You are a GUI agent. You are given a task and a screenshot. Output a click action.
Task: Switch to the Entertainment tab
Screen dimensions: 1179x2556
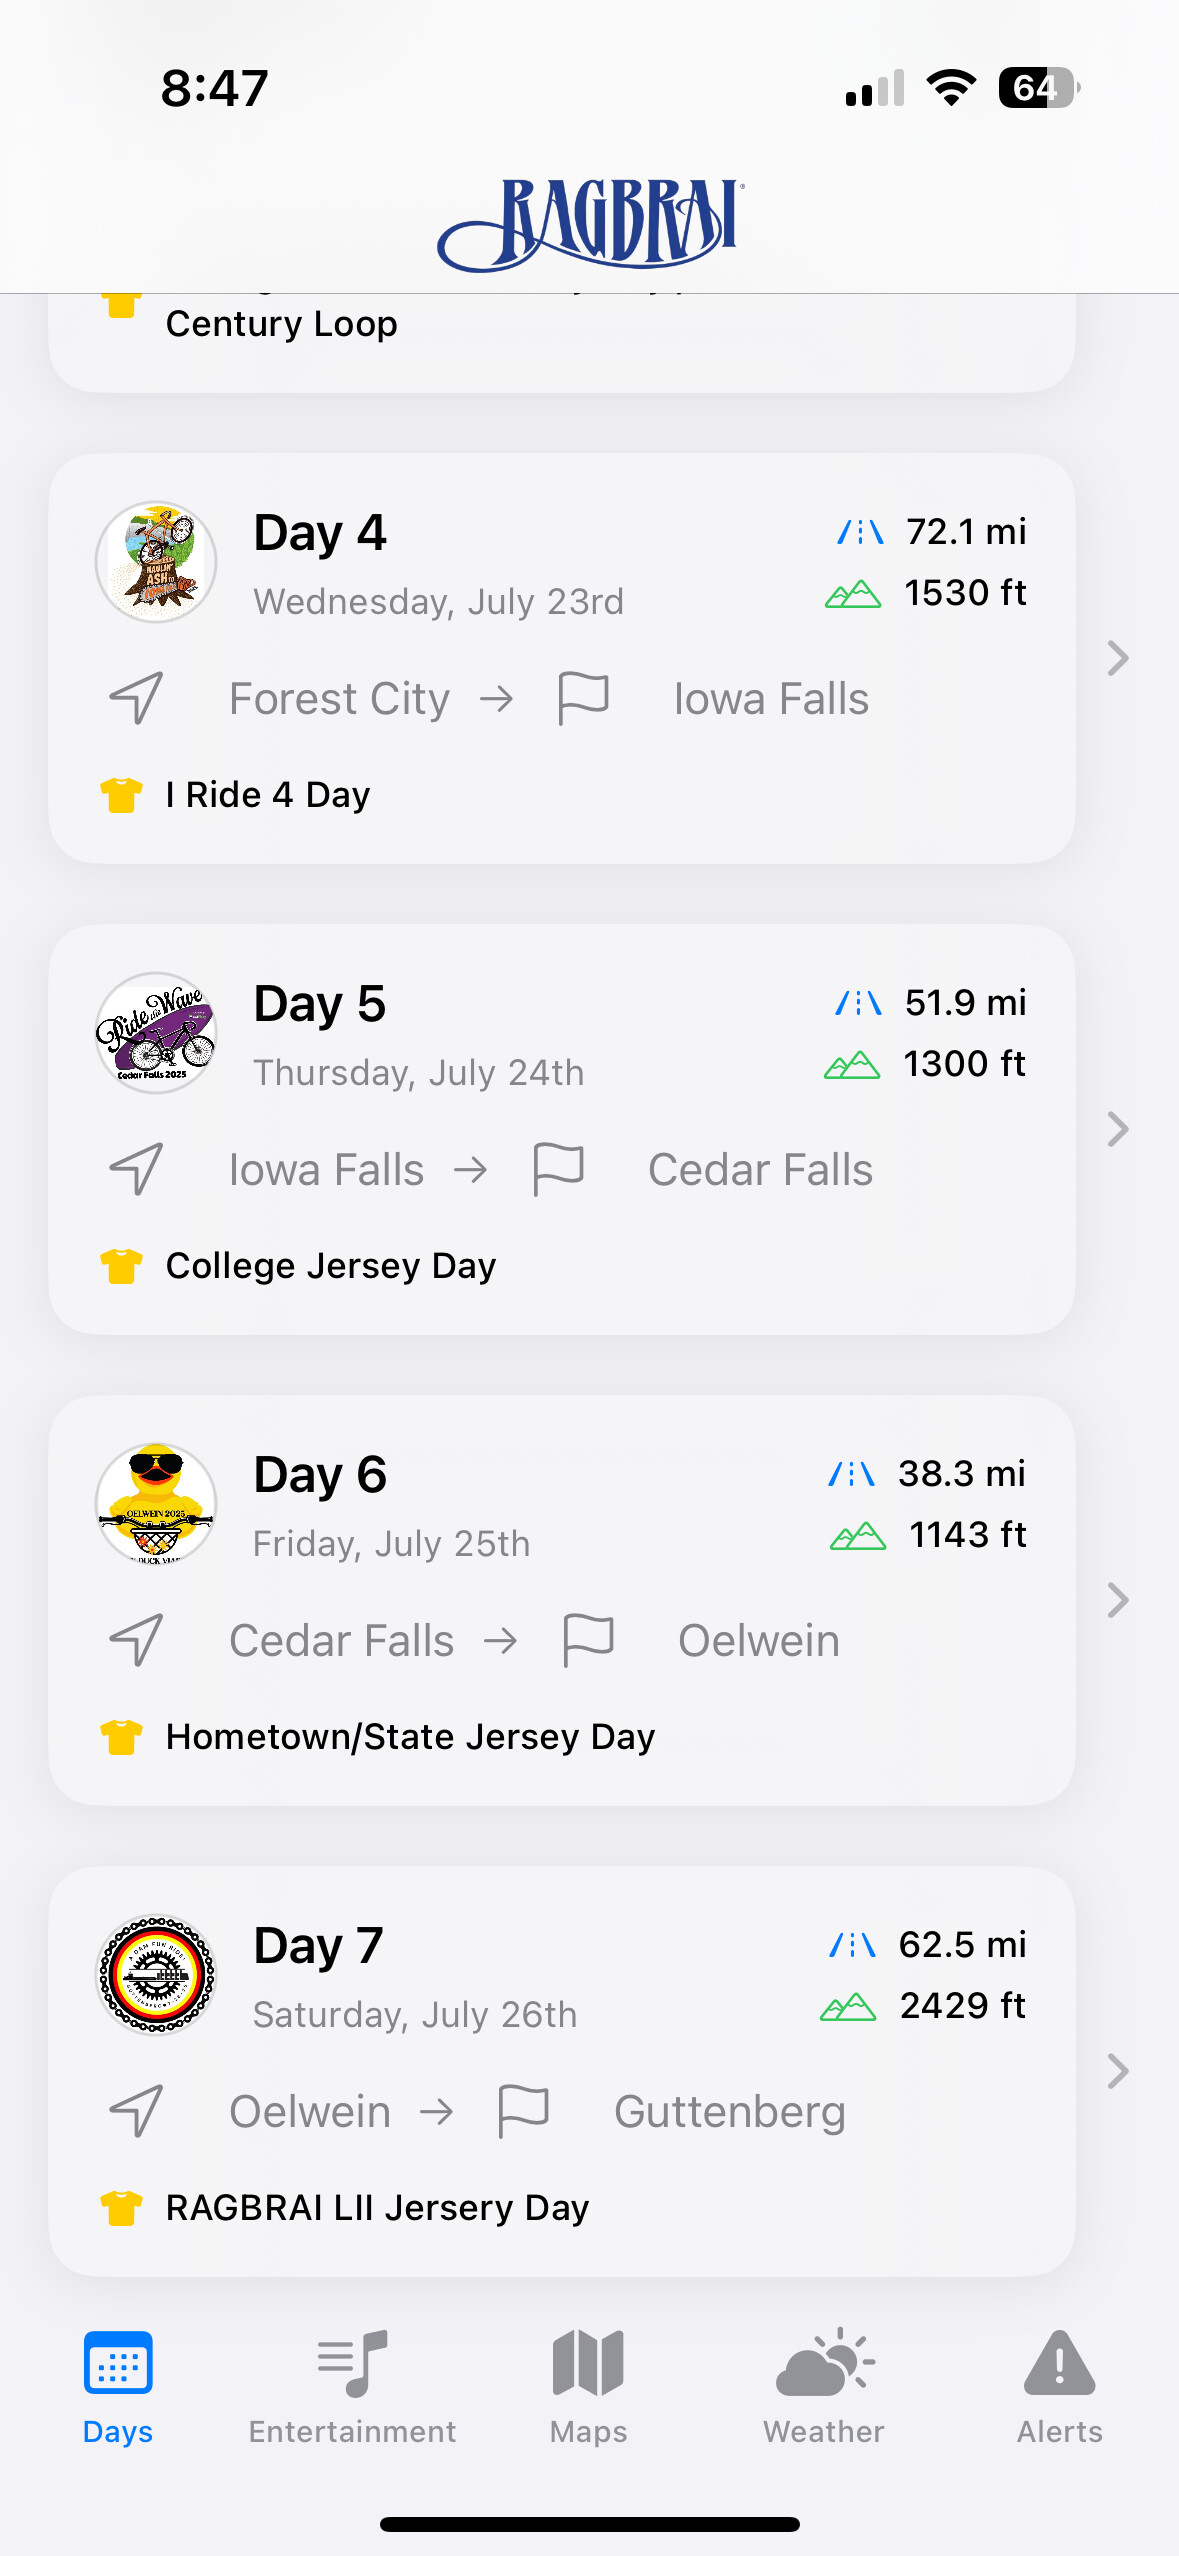pos(352,2385)
